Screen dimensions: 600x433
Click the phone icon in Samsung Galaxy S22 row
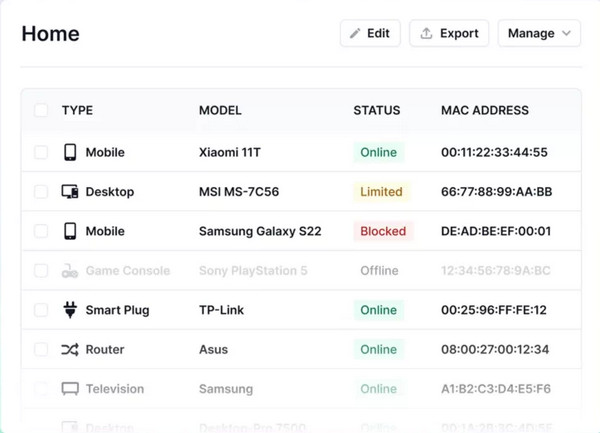pyautogui.click(x=70, y=231)
